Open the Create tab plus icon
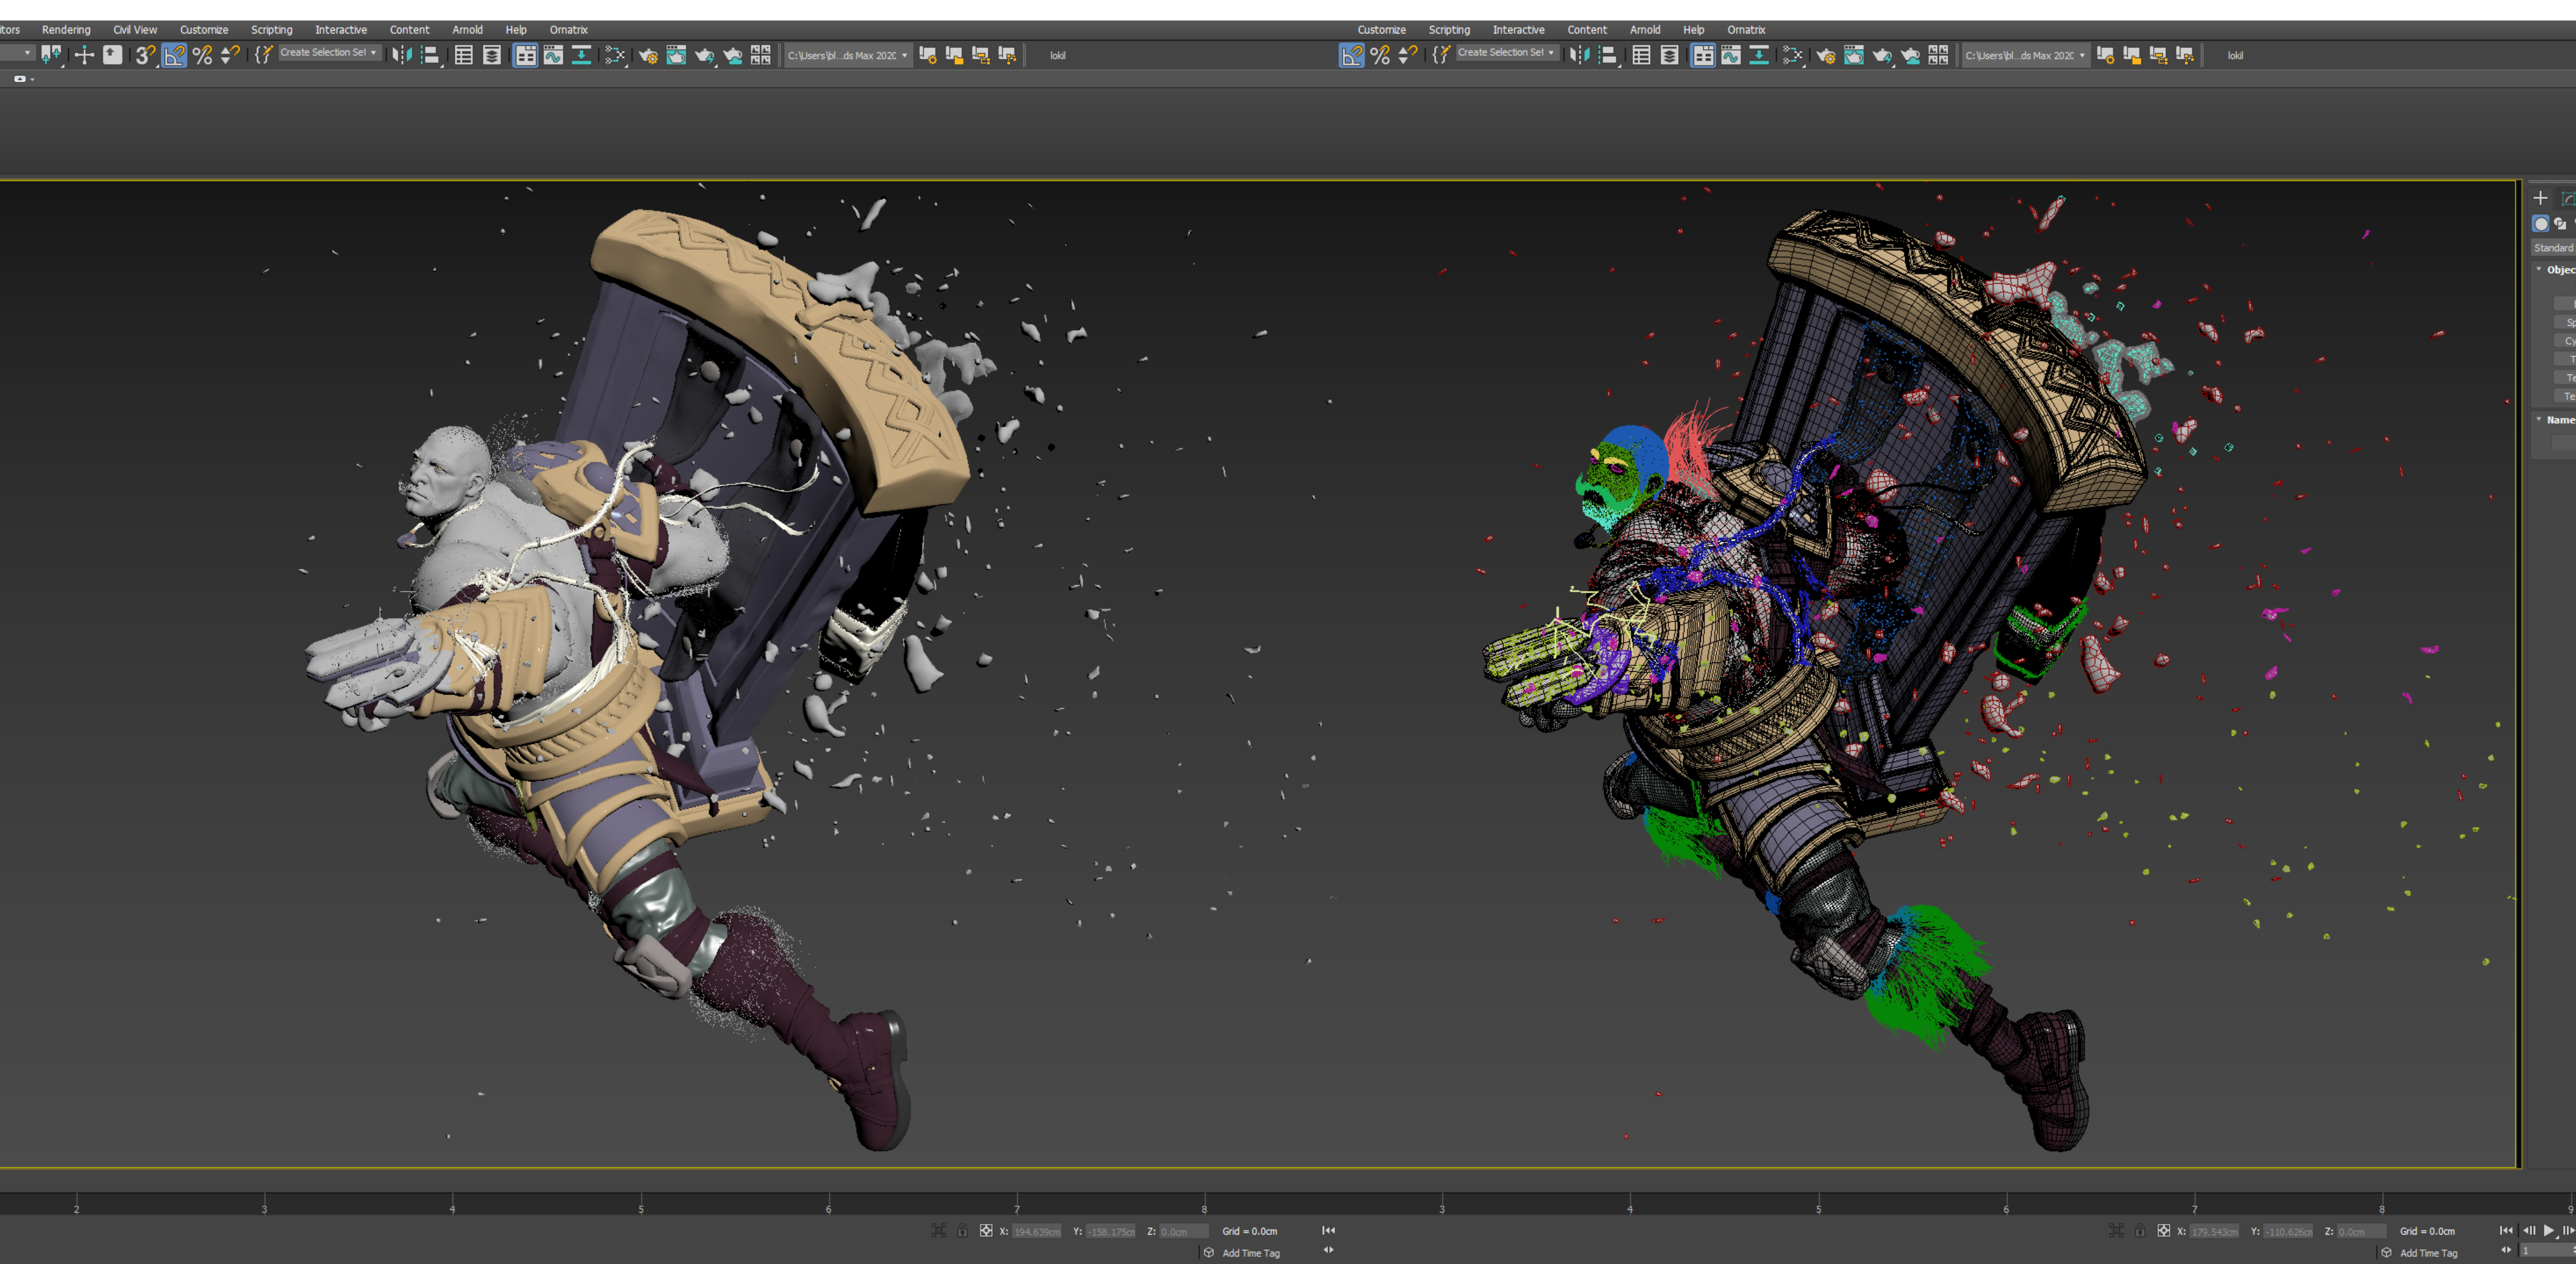 tap(2540, 198)
